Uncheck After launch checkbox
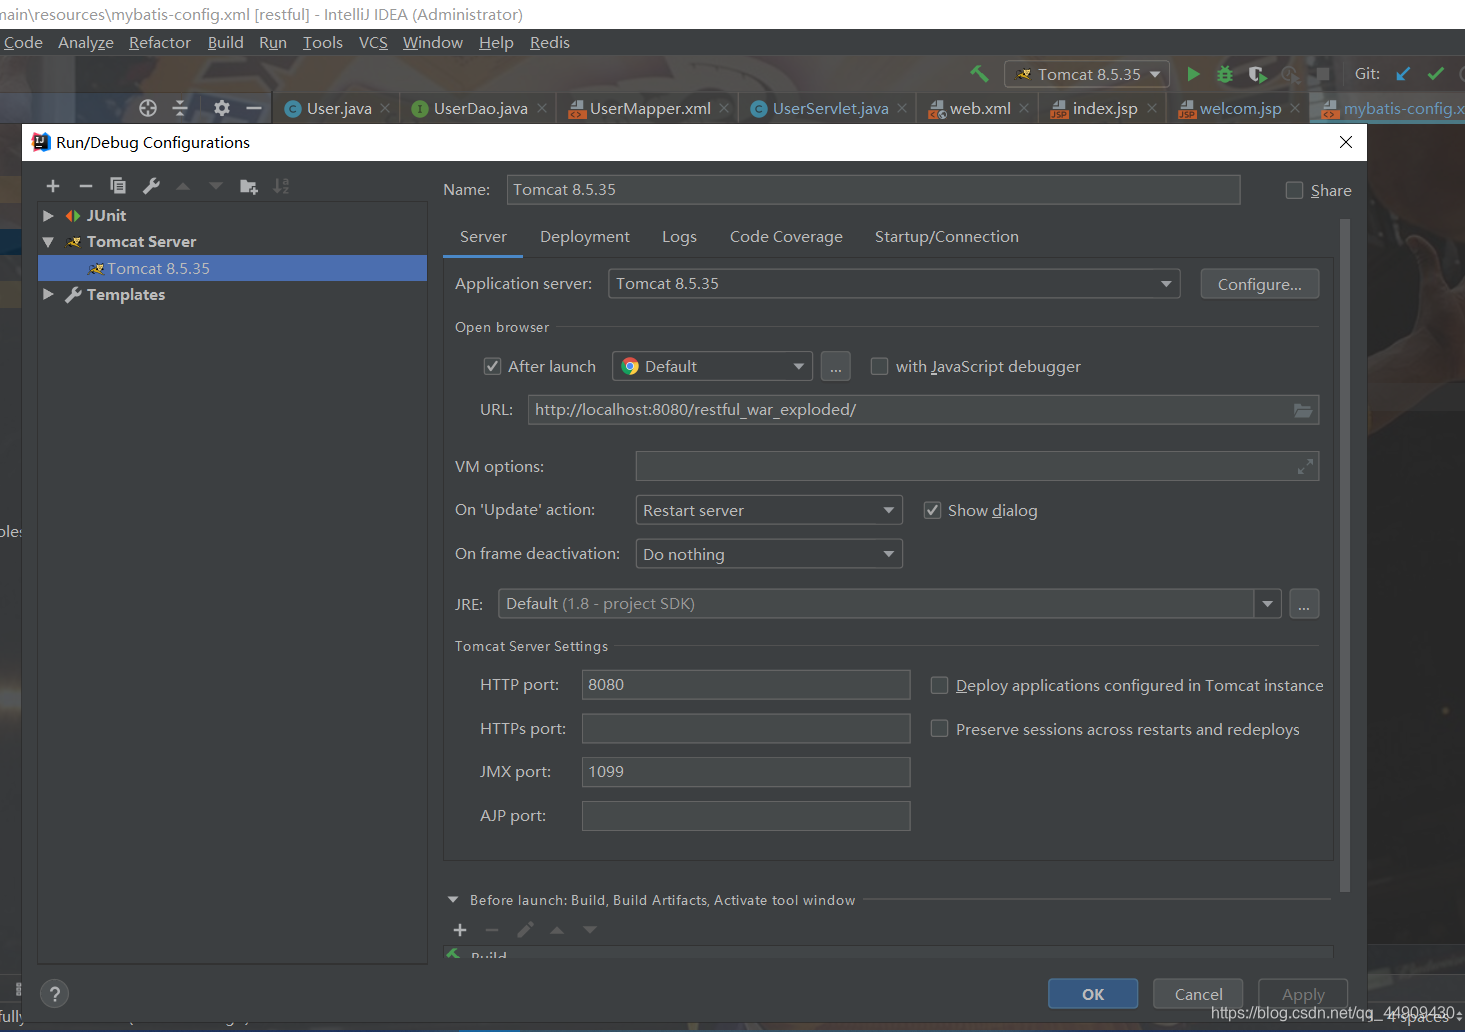Screen dimensions: 1465x1032 click(x=492, y=366)
